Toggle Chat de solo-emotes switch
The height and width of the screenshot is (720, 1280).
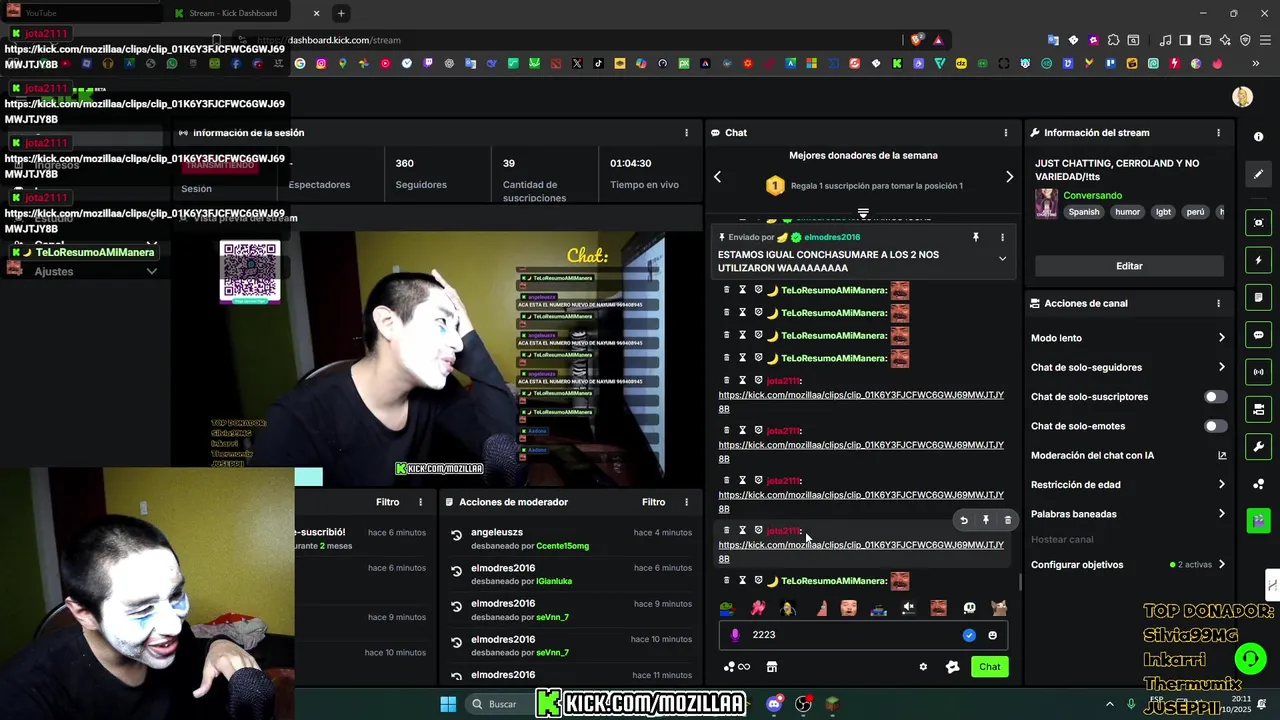tap(1215, 426)
